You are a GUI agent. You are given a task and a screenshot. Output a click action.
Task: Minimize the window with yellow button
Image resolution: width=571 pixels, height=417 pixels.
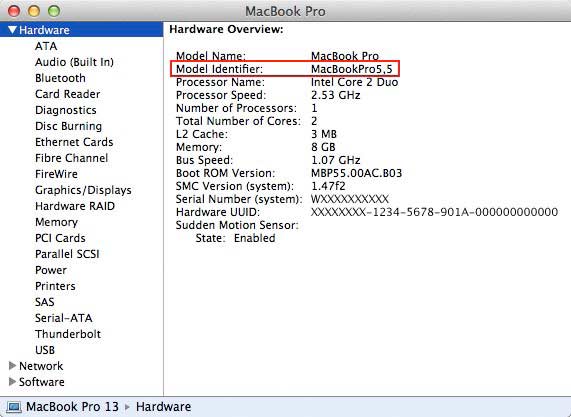34,11
